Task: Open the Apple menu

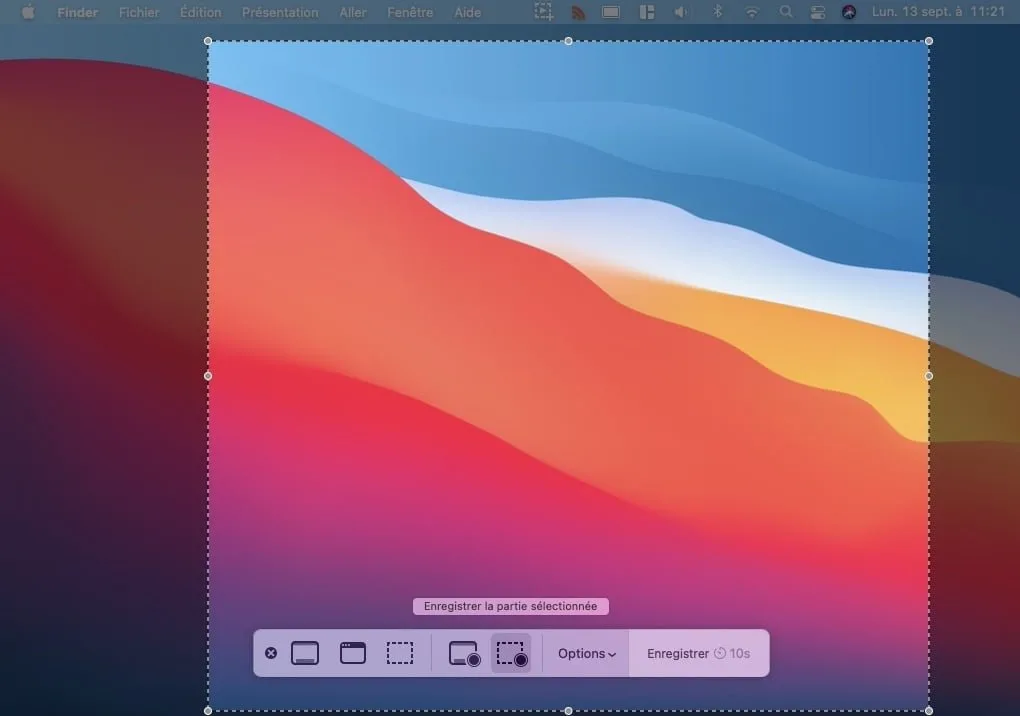Action: click(x=28, y=12)
